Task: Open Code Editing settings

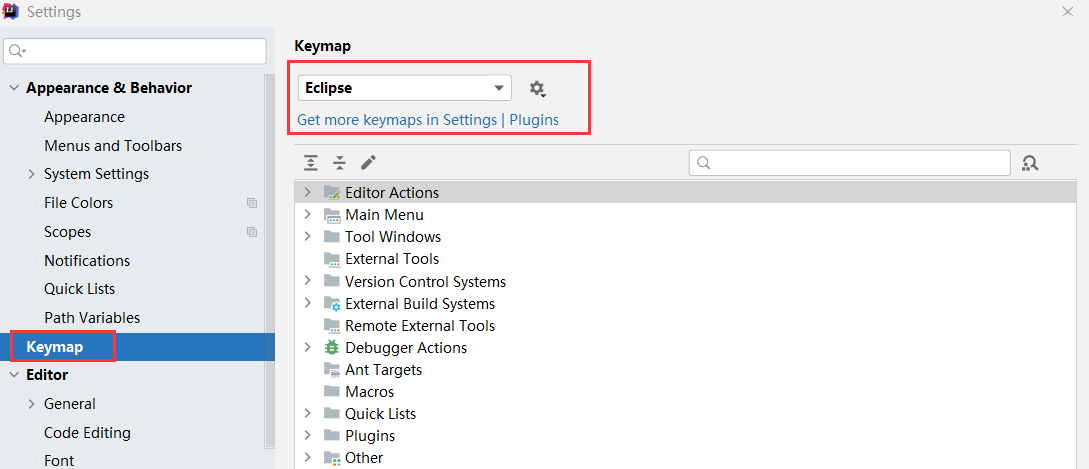Action: click(87, 433)
